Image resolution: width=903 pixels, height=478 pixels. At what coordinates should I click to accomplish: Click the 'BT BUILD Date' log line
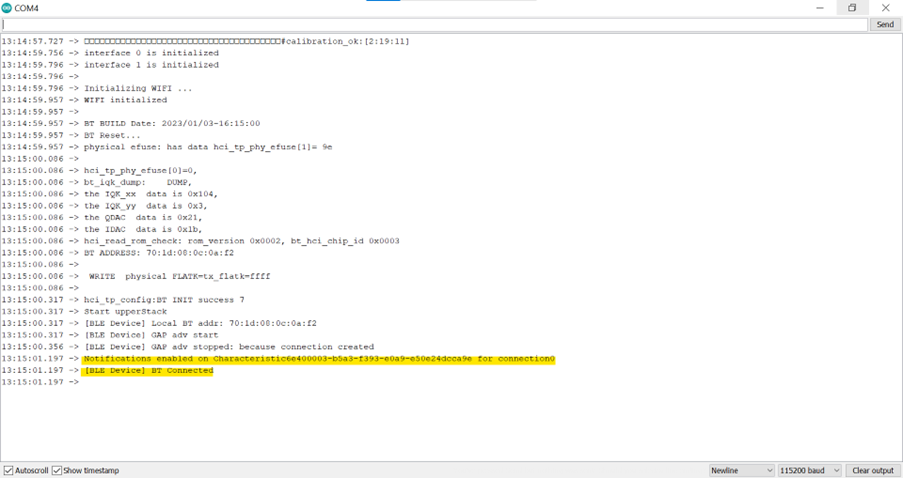[x=172, y=123]
